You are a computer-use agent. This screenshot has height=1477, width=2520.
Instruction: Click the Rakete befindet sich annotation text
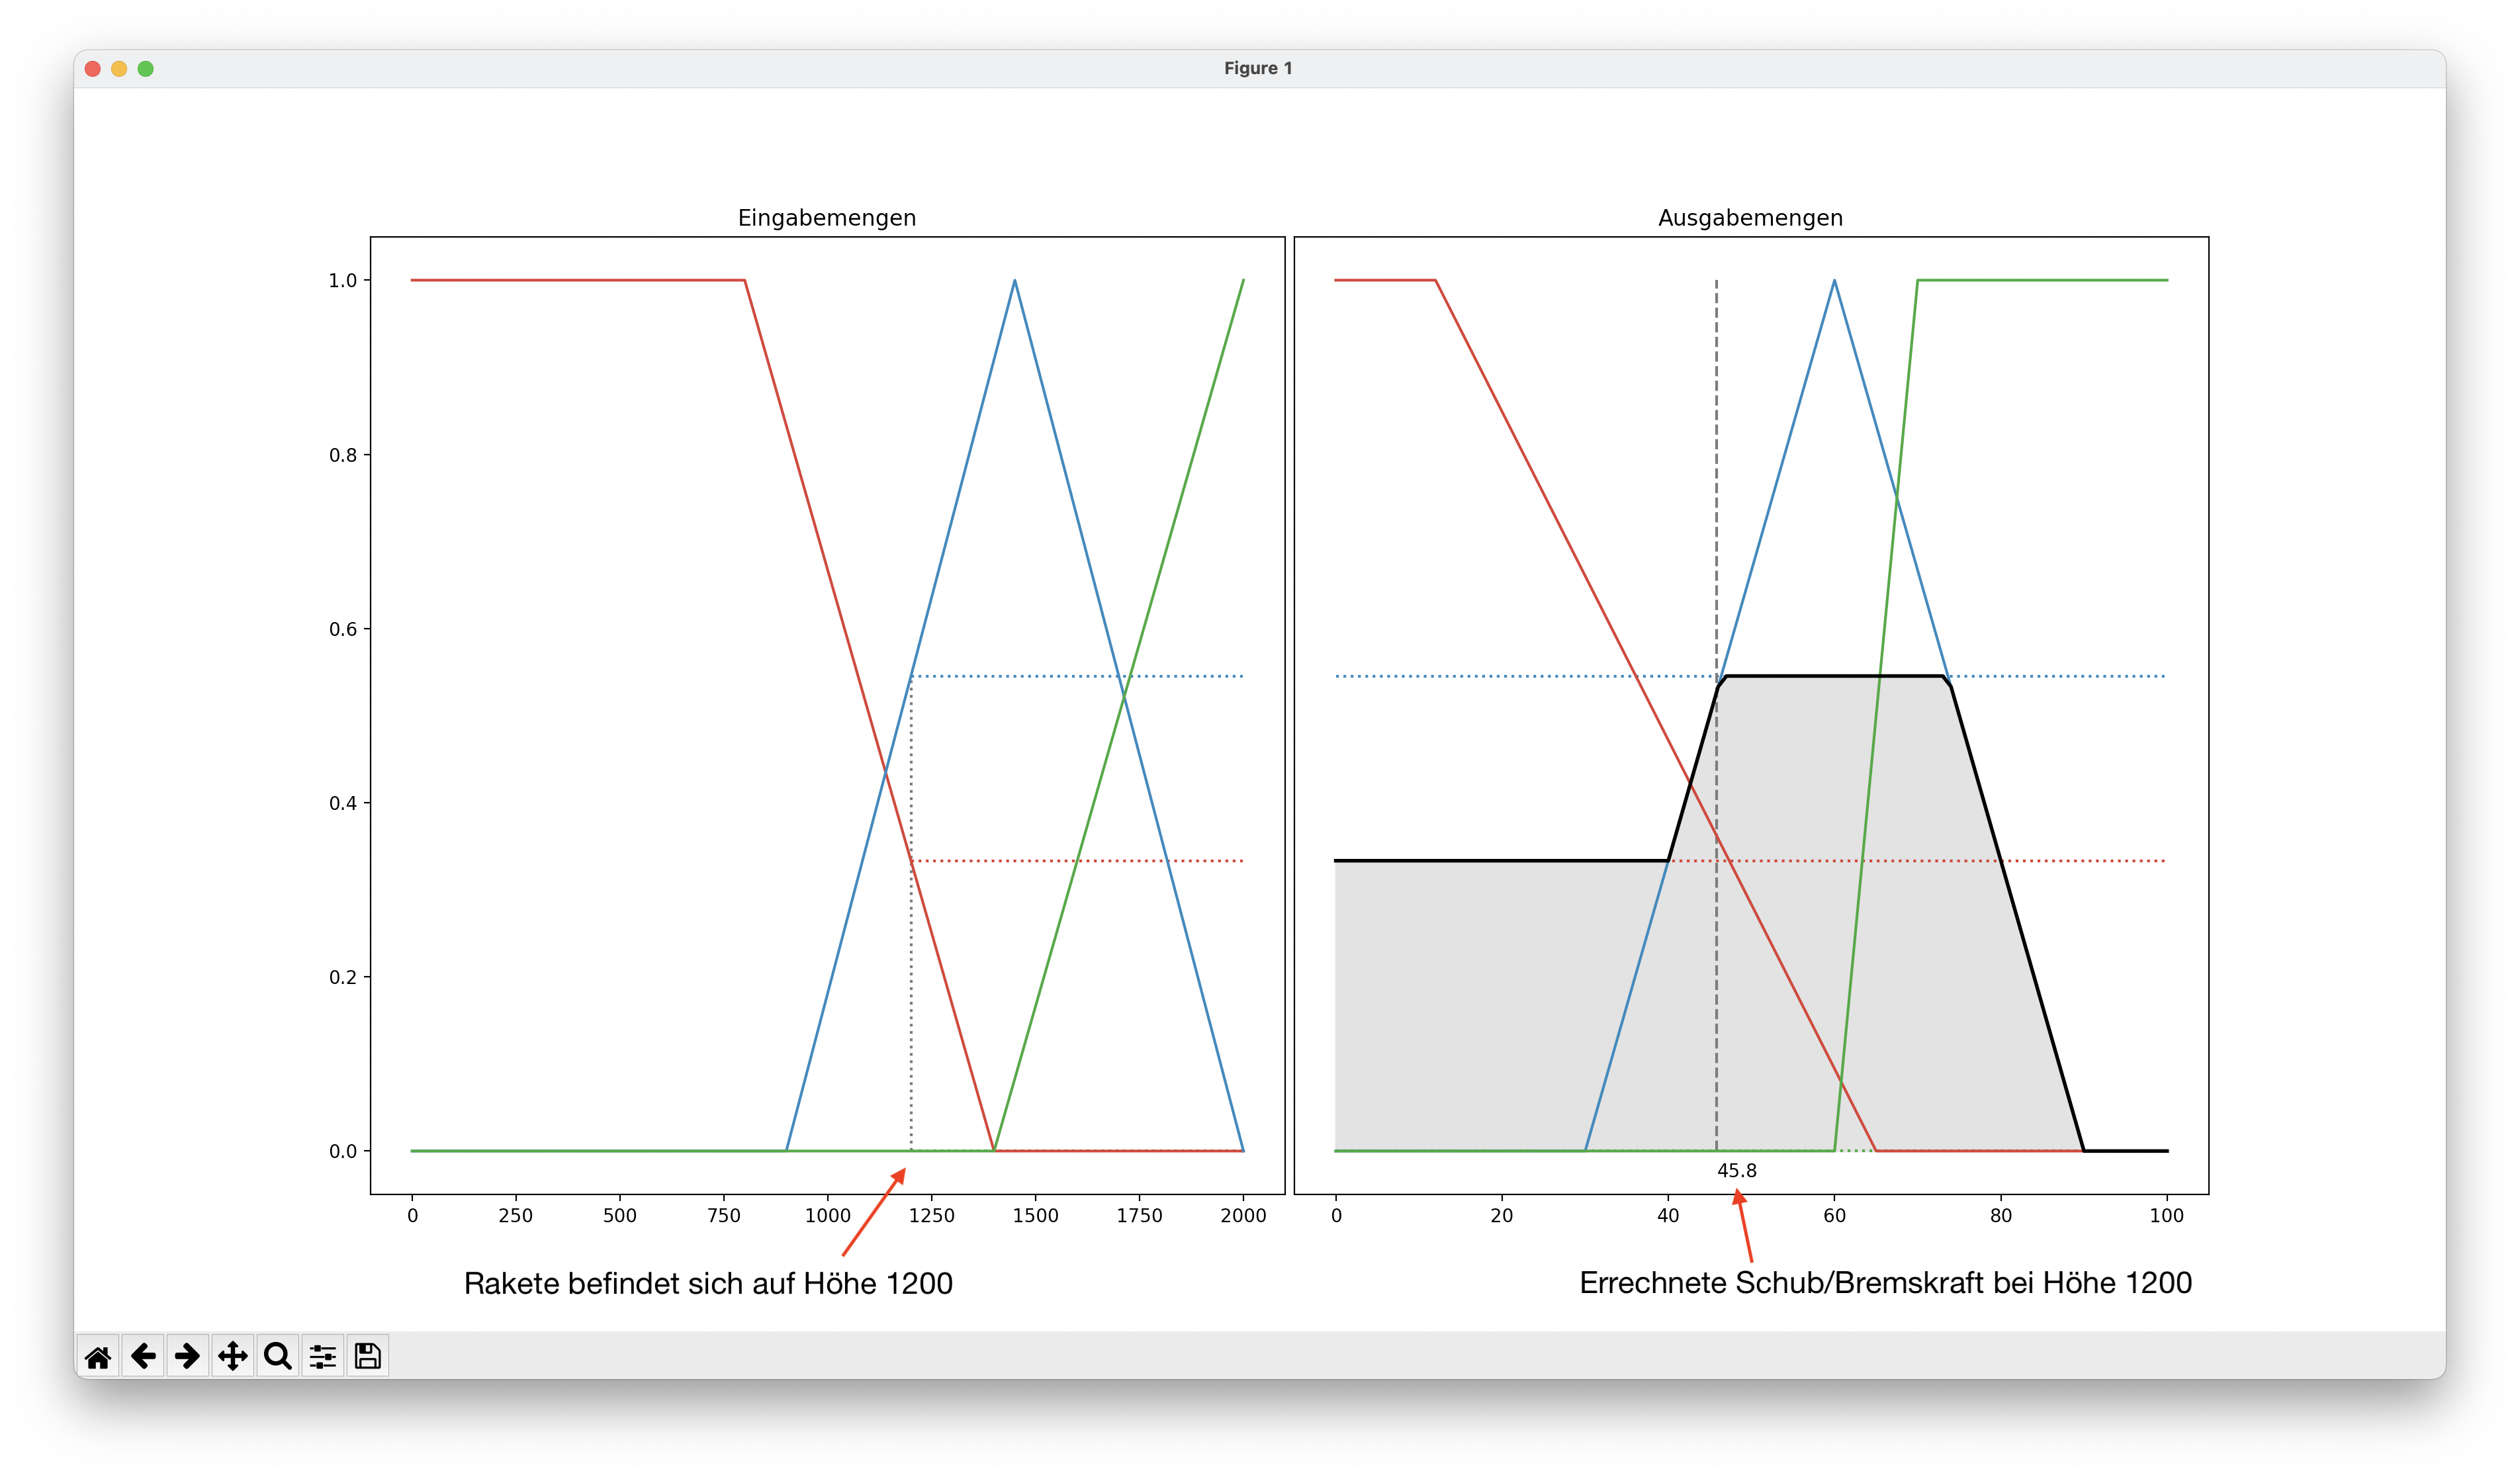[708, 1283]
